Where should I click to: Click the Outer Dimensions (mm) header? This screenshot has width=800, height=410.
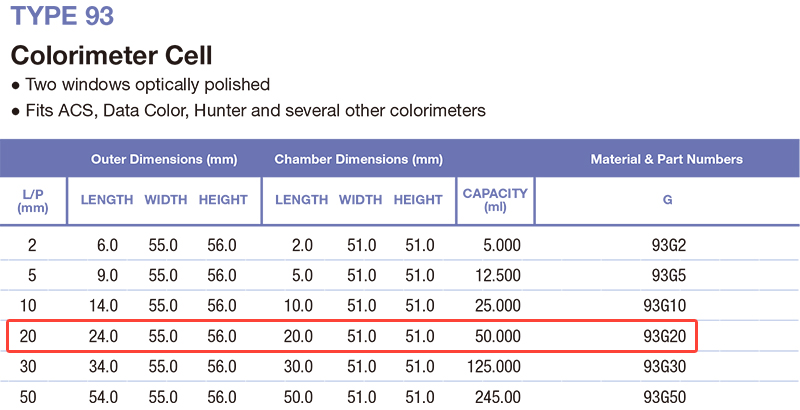163,159
